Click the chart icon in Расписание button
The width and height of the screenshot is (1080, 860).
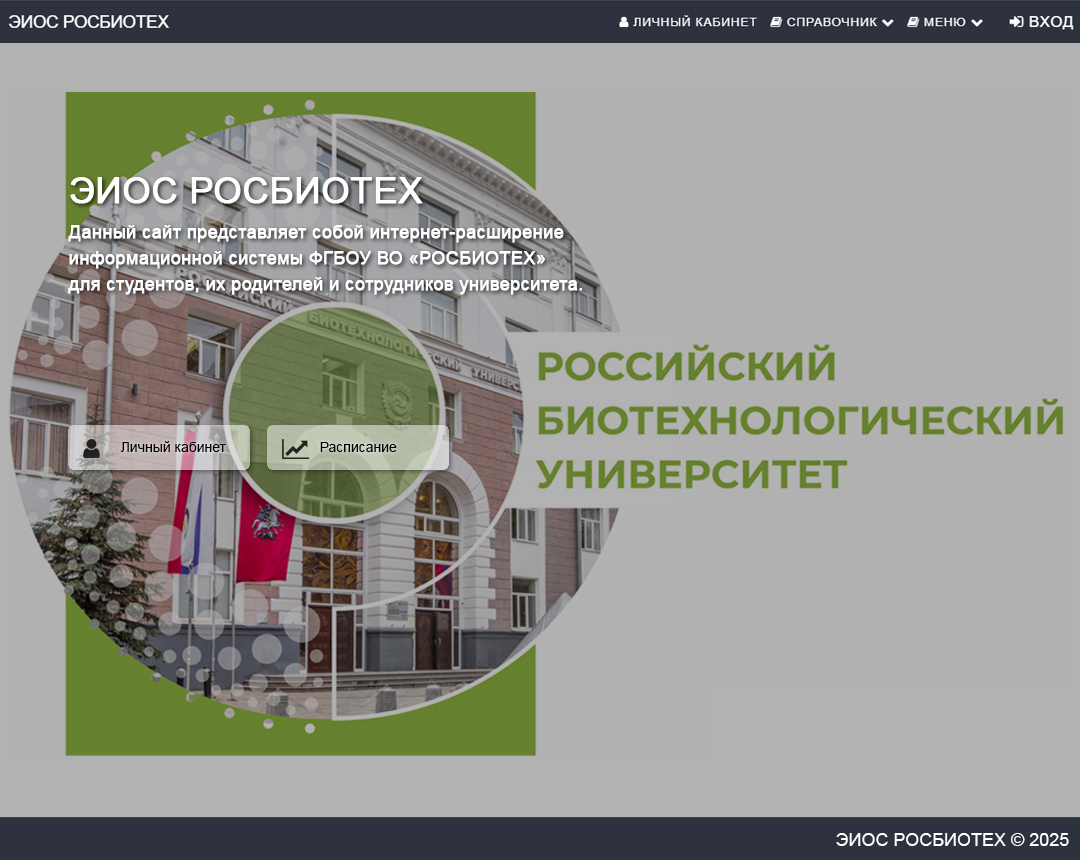(295, 448)
